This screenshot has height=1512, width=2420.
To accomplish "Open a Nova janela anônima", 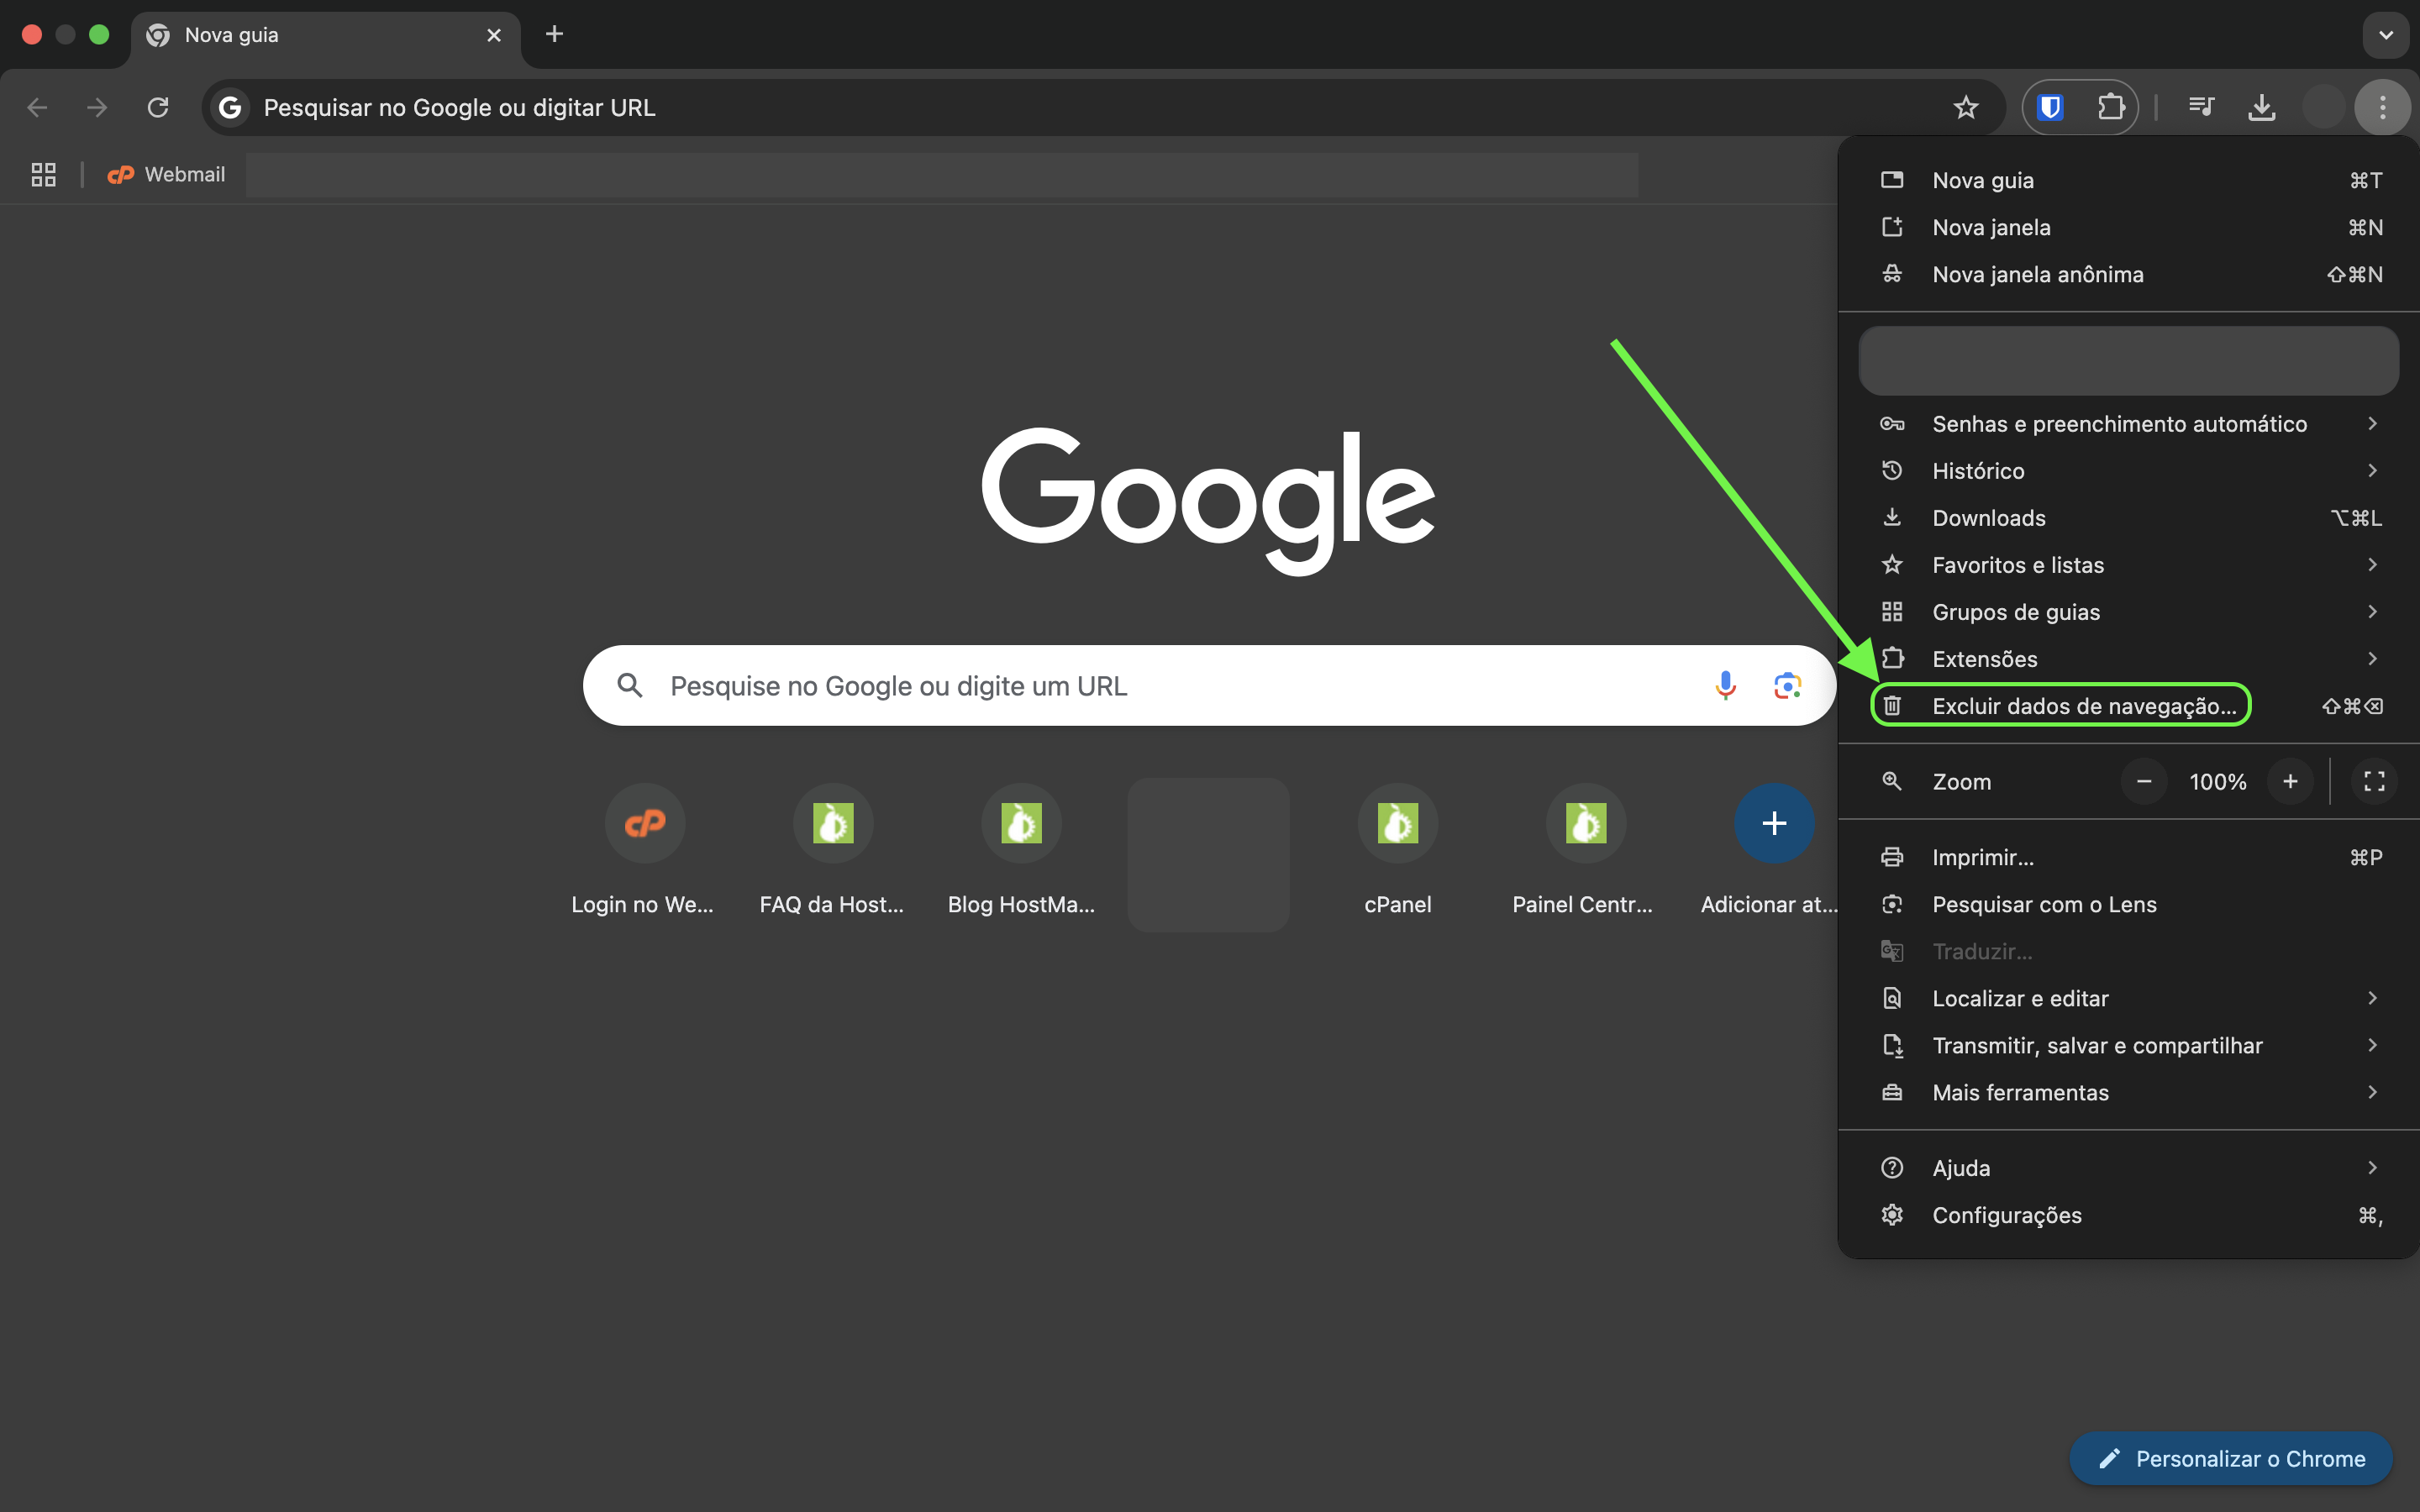I will coord(2128,274).
